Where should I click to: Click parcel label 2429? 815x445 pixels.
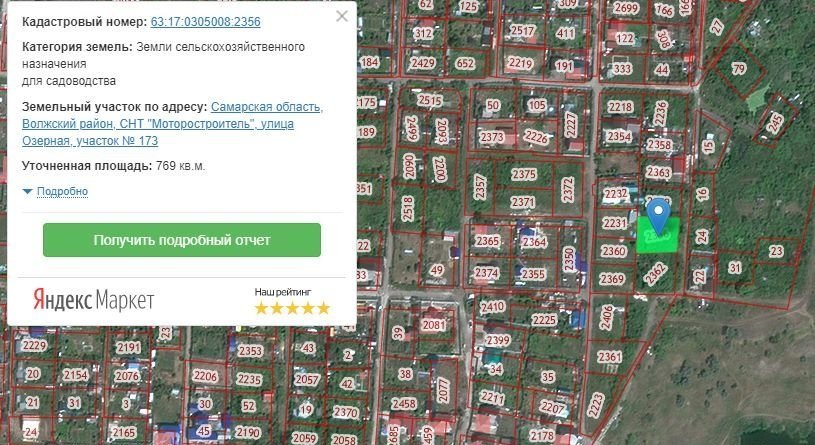423,64
